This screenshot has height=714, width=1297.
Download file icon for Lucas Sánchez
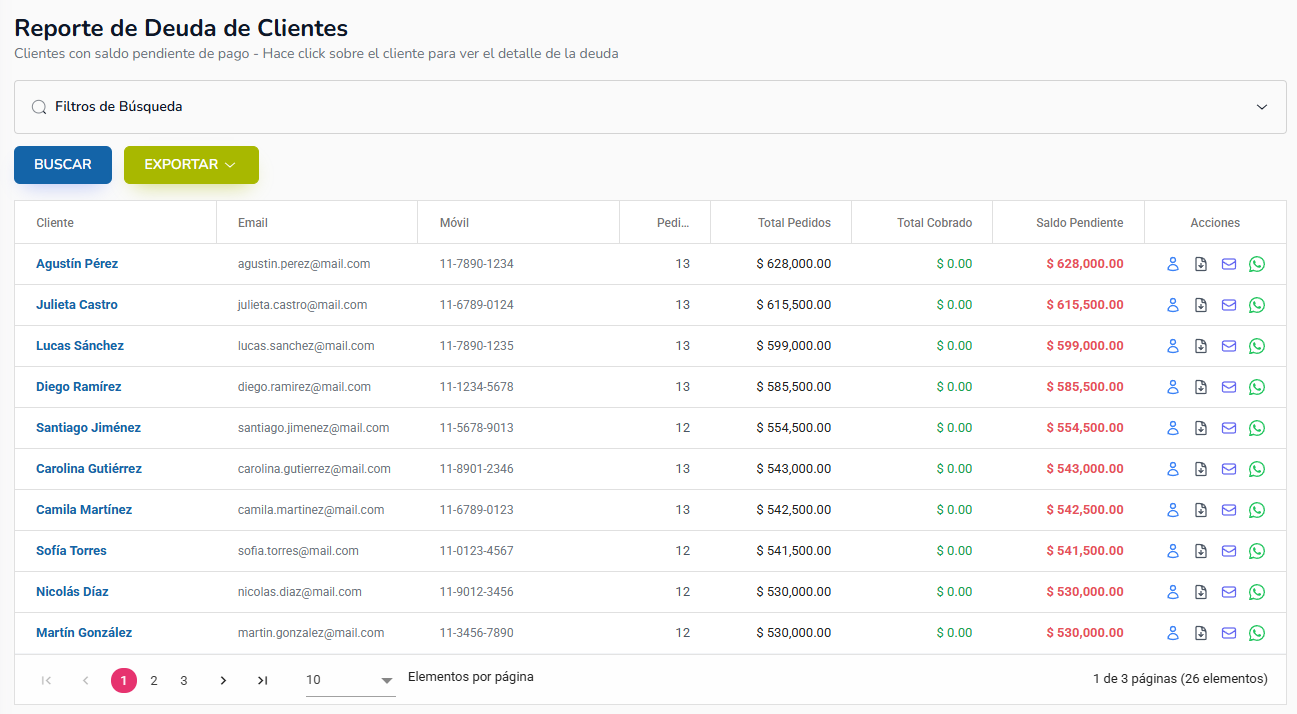[x=1201, y=346]
